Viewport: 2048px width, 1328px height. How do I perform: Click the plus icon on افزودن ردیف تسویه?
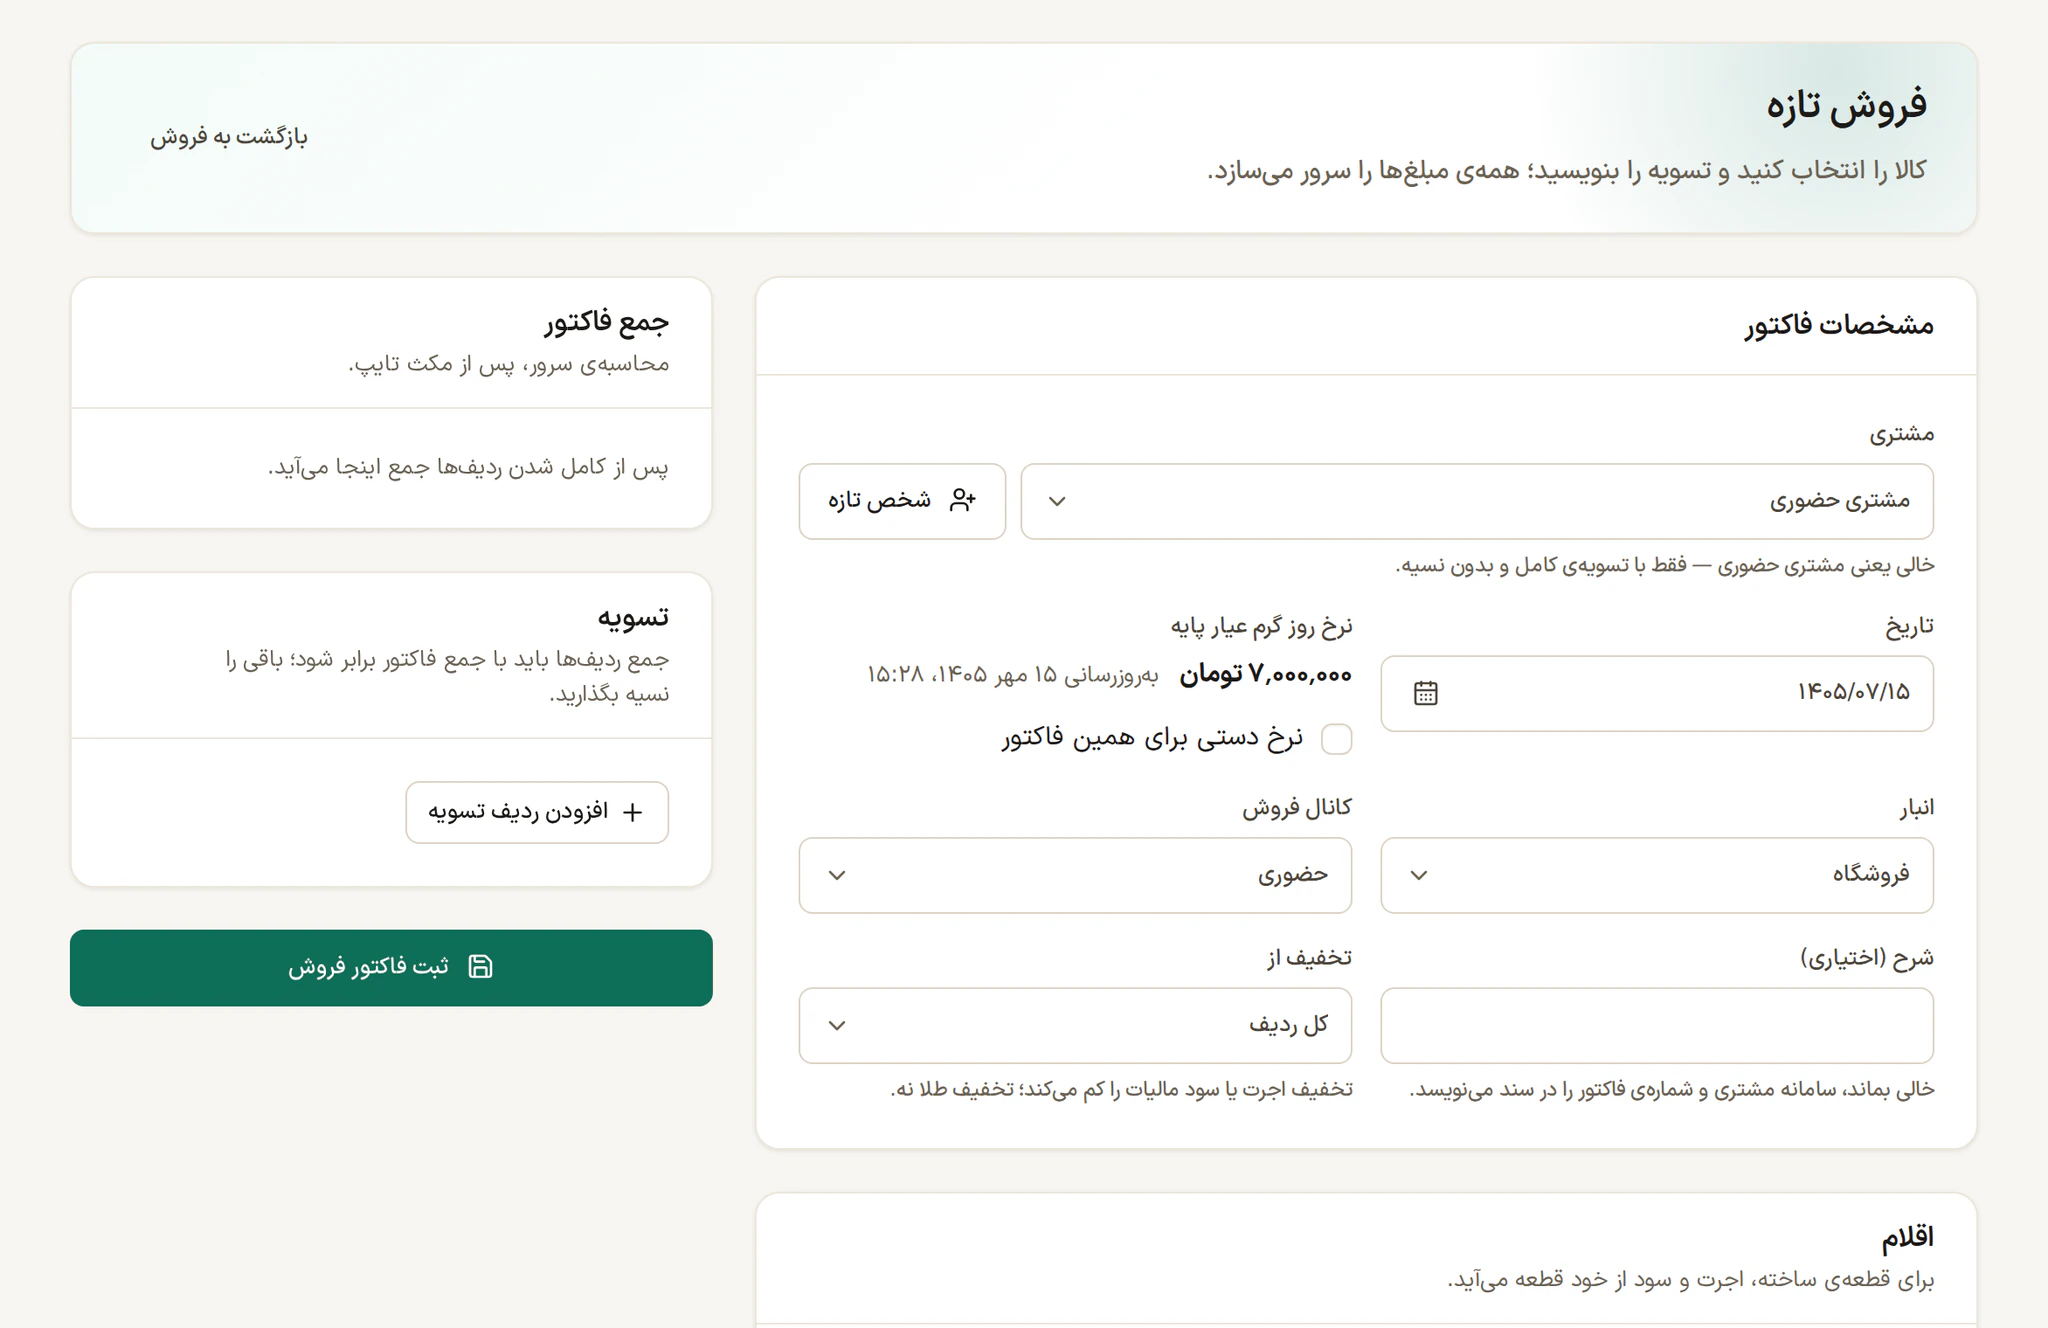(x=632, y=812)
